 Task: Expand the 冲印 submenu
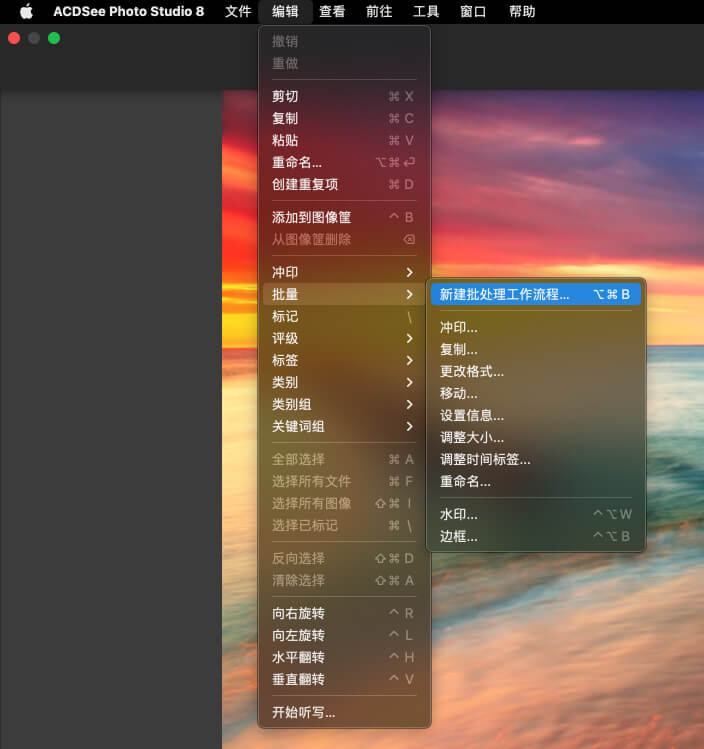(x=344, y=272)
